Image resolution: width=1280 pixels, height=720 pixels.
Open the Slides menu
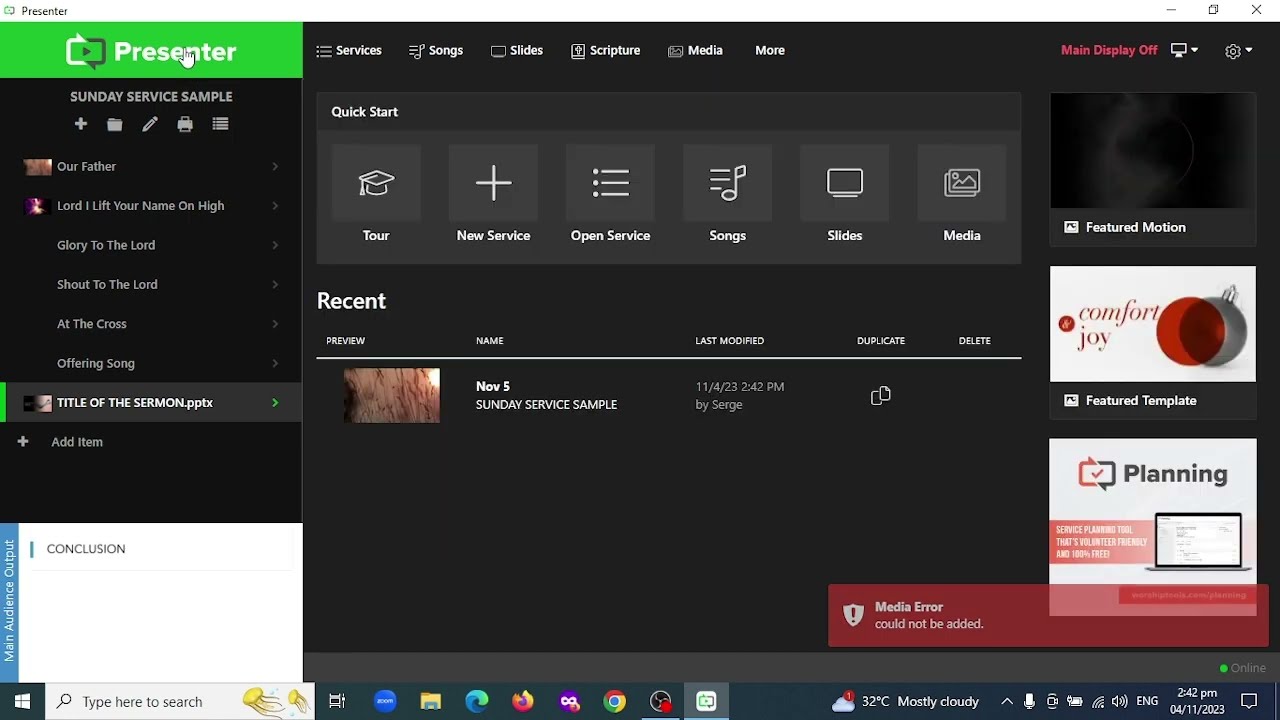coord(517,50)
